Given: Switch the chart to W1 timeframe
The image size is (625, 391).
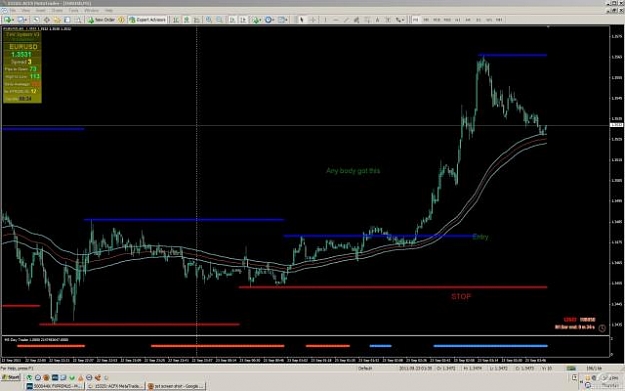Looking at the screenshot, I should tap(489, 20).
